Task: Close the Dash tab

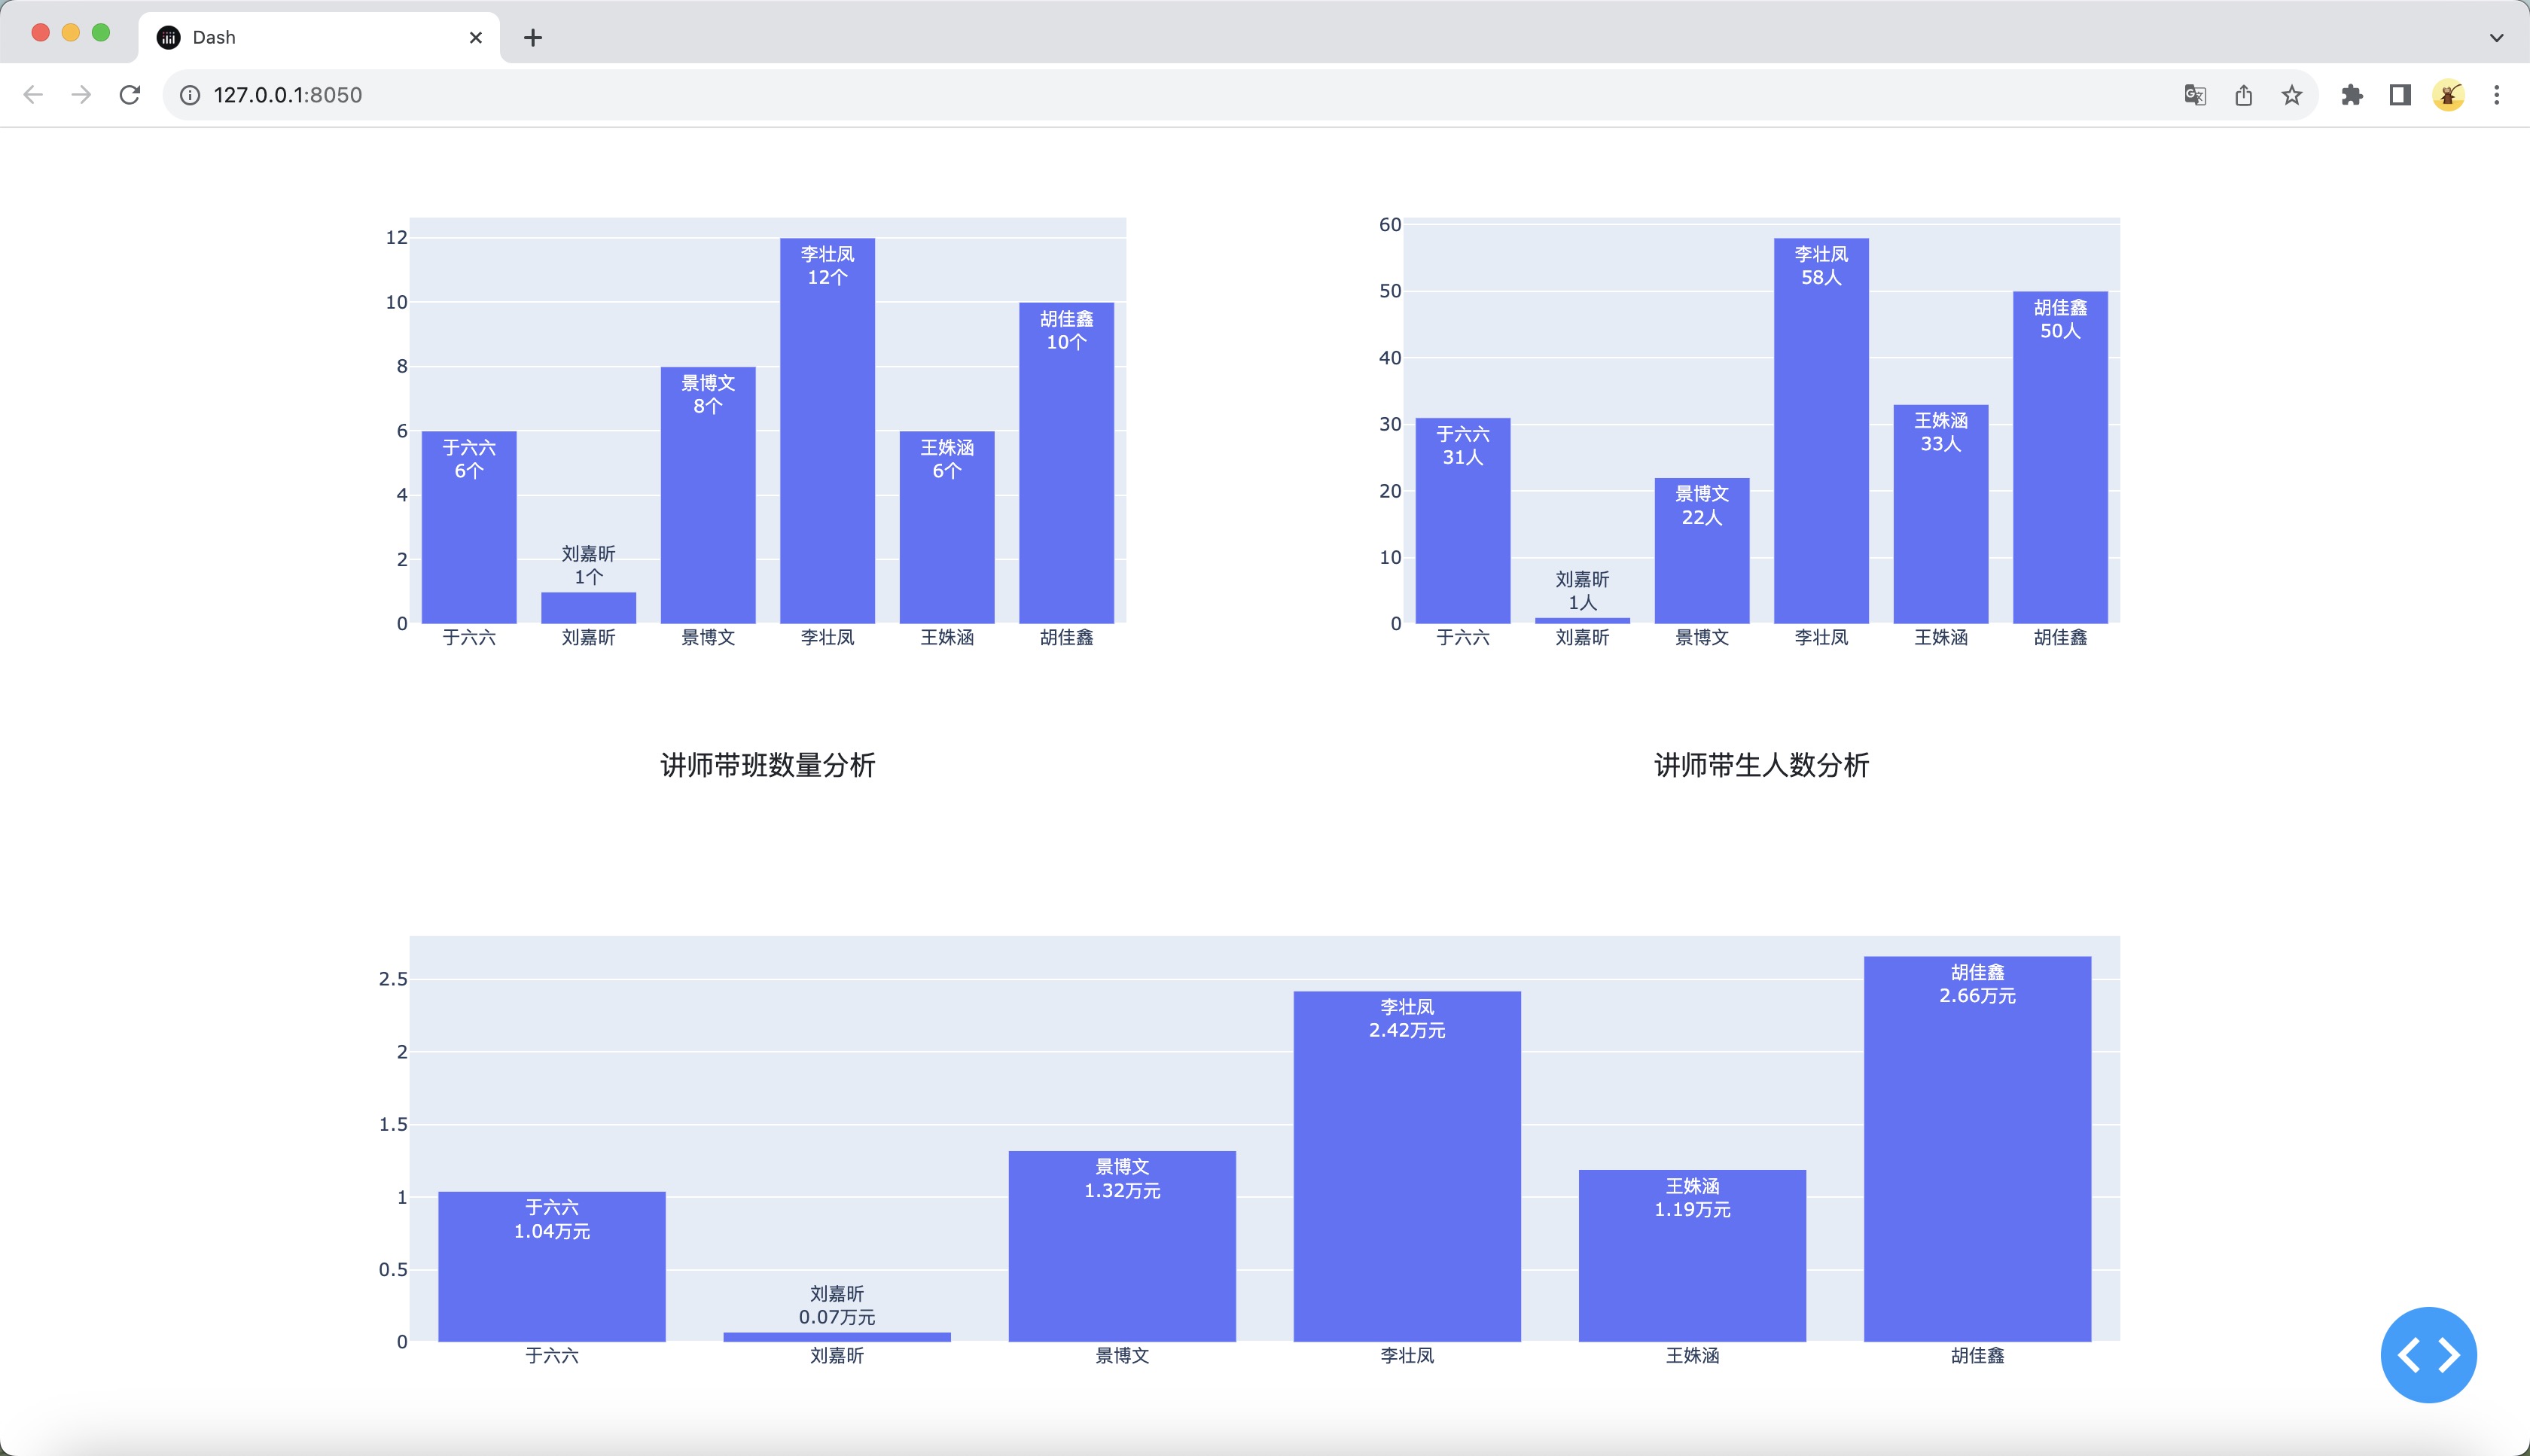Action: click(476, 38)
